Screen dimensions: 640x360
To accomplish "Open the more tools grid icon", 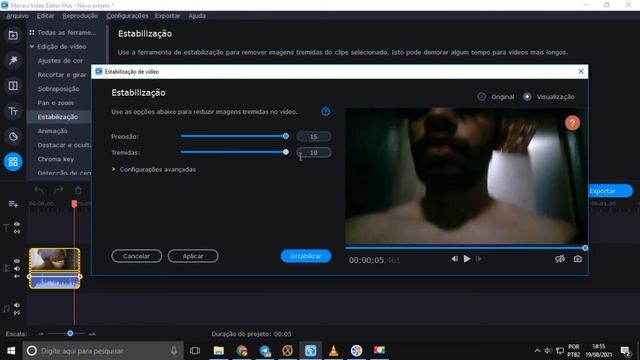I will tap(13, 162).
